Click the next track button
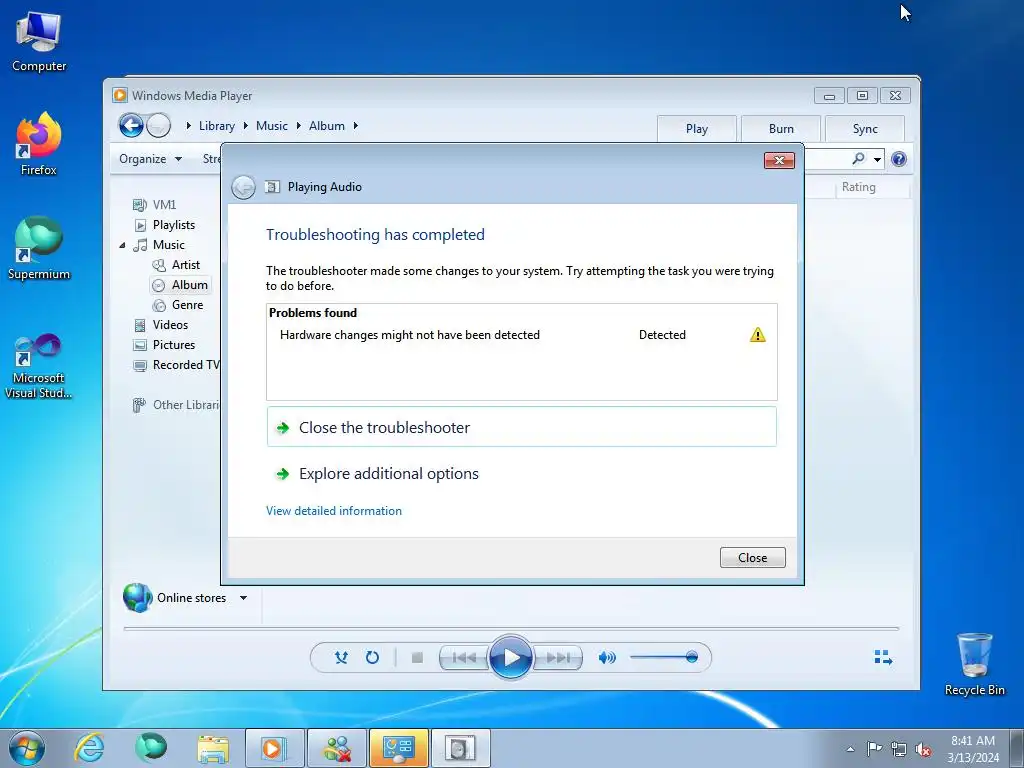This screenshot has width=1024, height=768. [558, 658]
